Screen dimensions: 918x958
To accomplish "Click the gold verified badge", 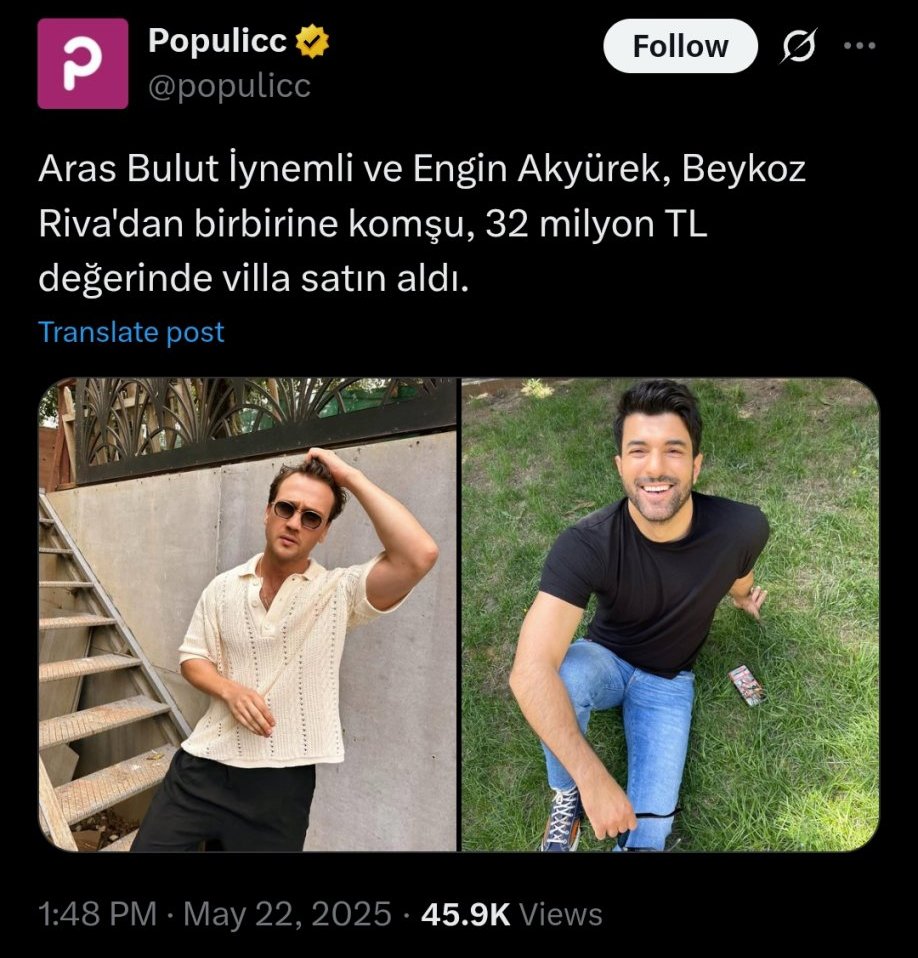I will (x=313, y=43).
